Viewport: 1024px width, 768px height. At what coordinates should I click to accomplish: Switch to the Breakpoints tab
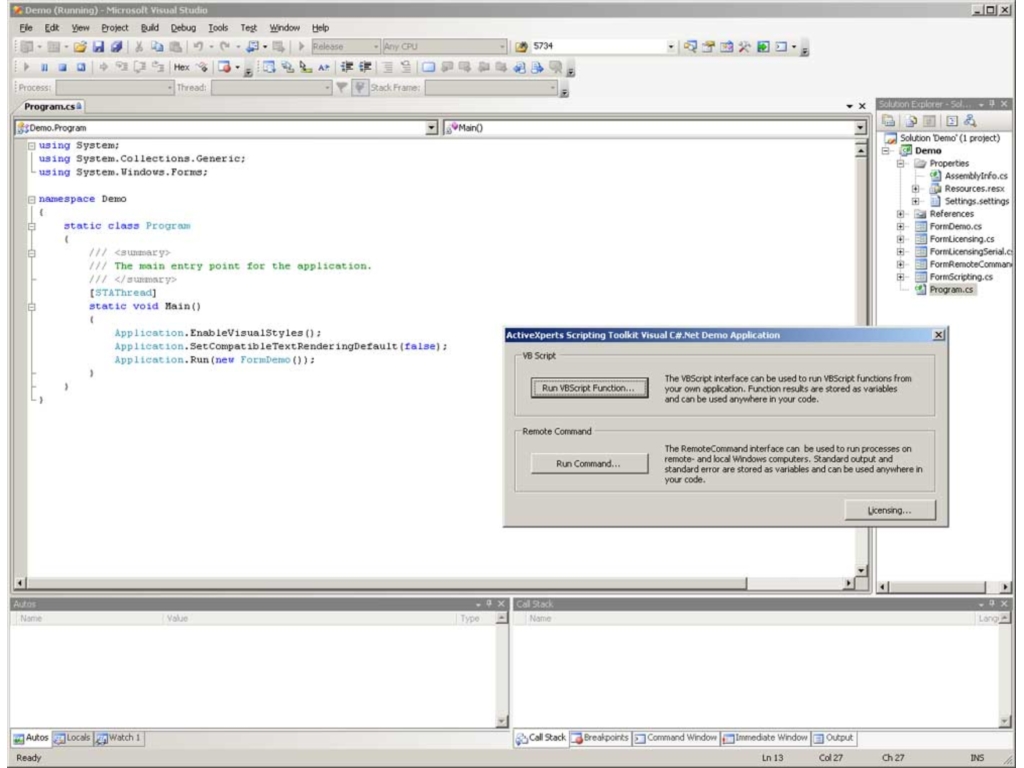(600, 738)
